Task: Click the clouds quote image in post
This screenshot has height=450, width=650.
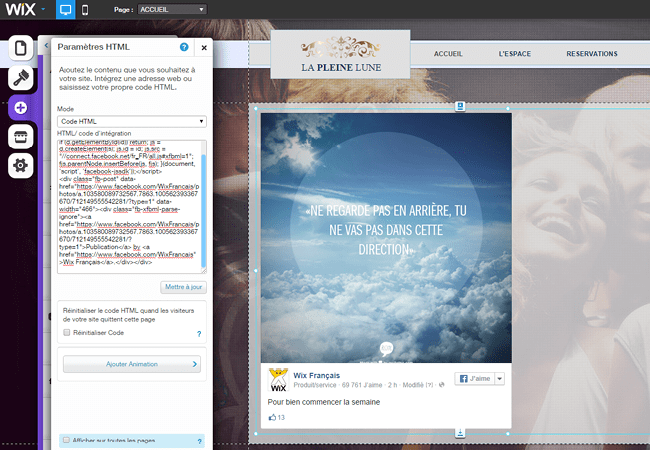Action: 386,238
